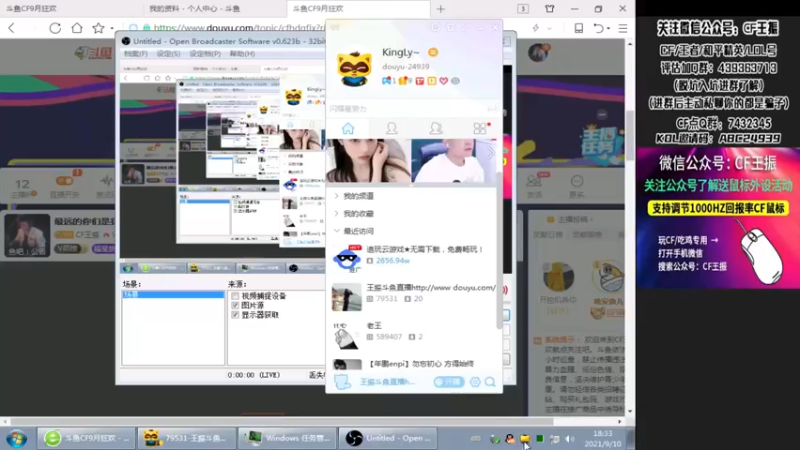
Task: Open the grid apps tab with red dot
Action: 480,129
